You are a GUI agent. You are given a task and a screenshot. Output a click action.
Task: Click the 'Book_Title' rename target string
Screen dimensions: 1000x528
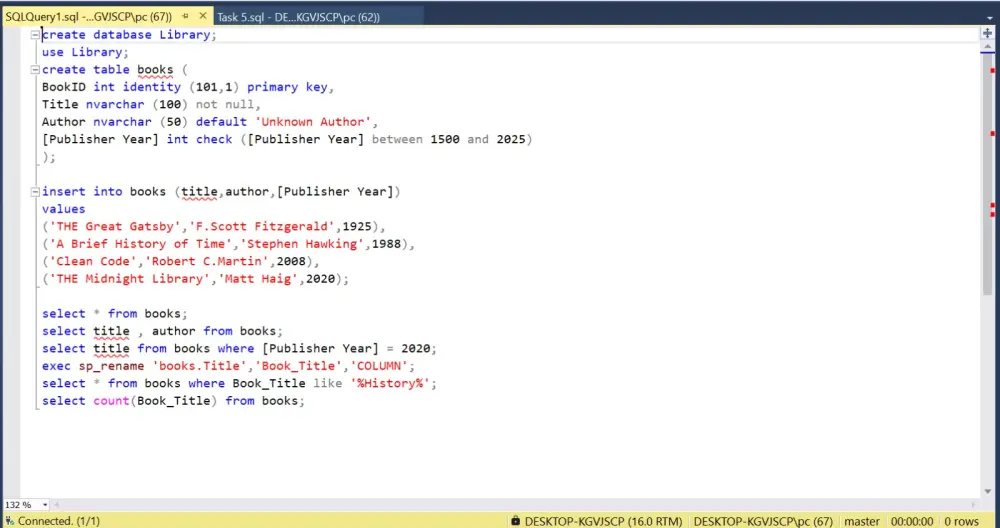[298, 366]
